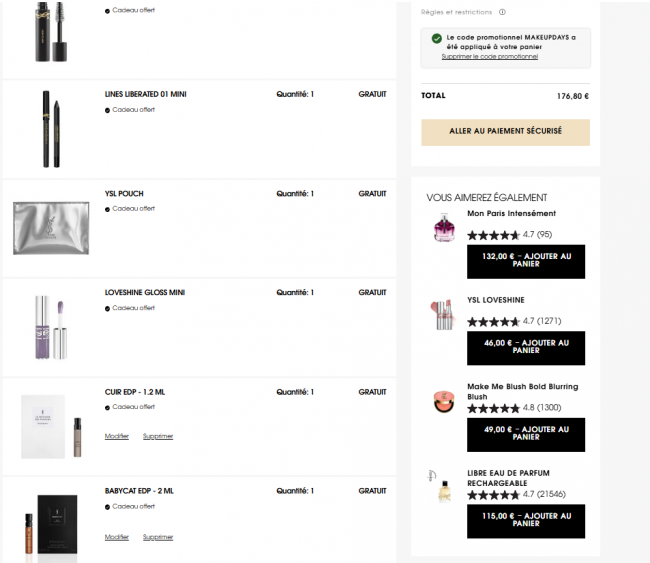Remove the MAKEUPDAYS promo code link
The image size is (650, 563).
[490, 56]
